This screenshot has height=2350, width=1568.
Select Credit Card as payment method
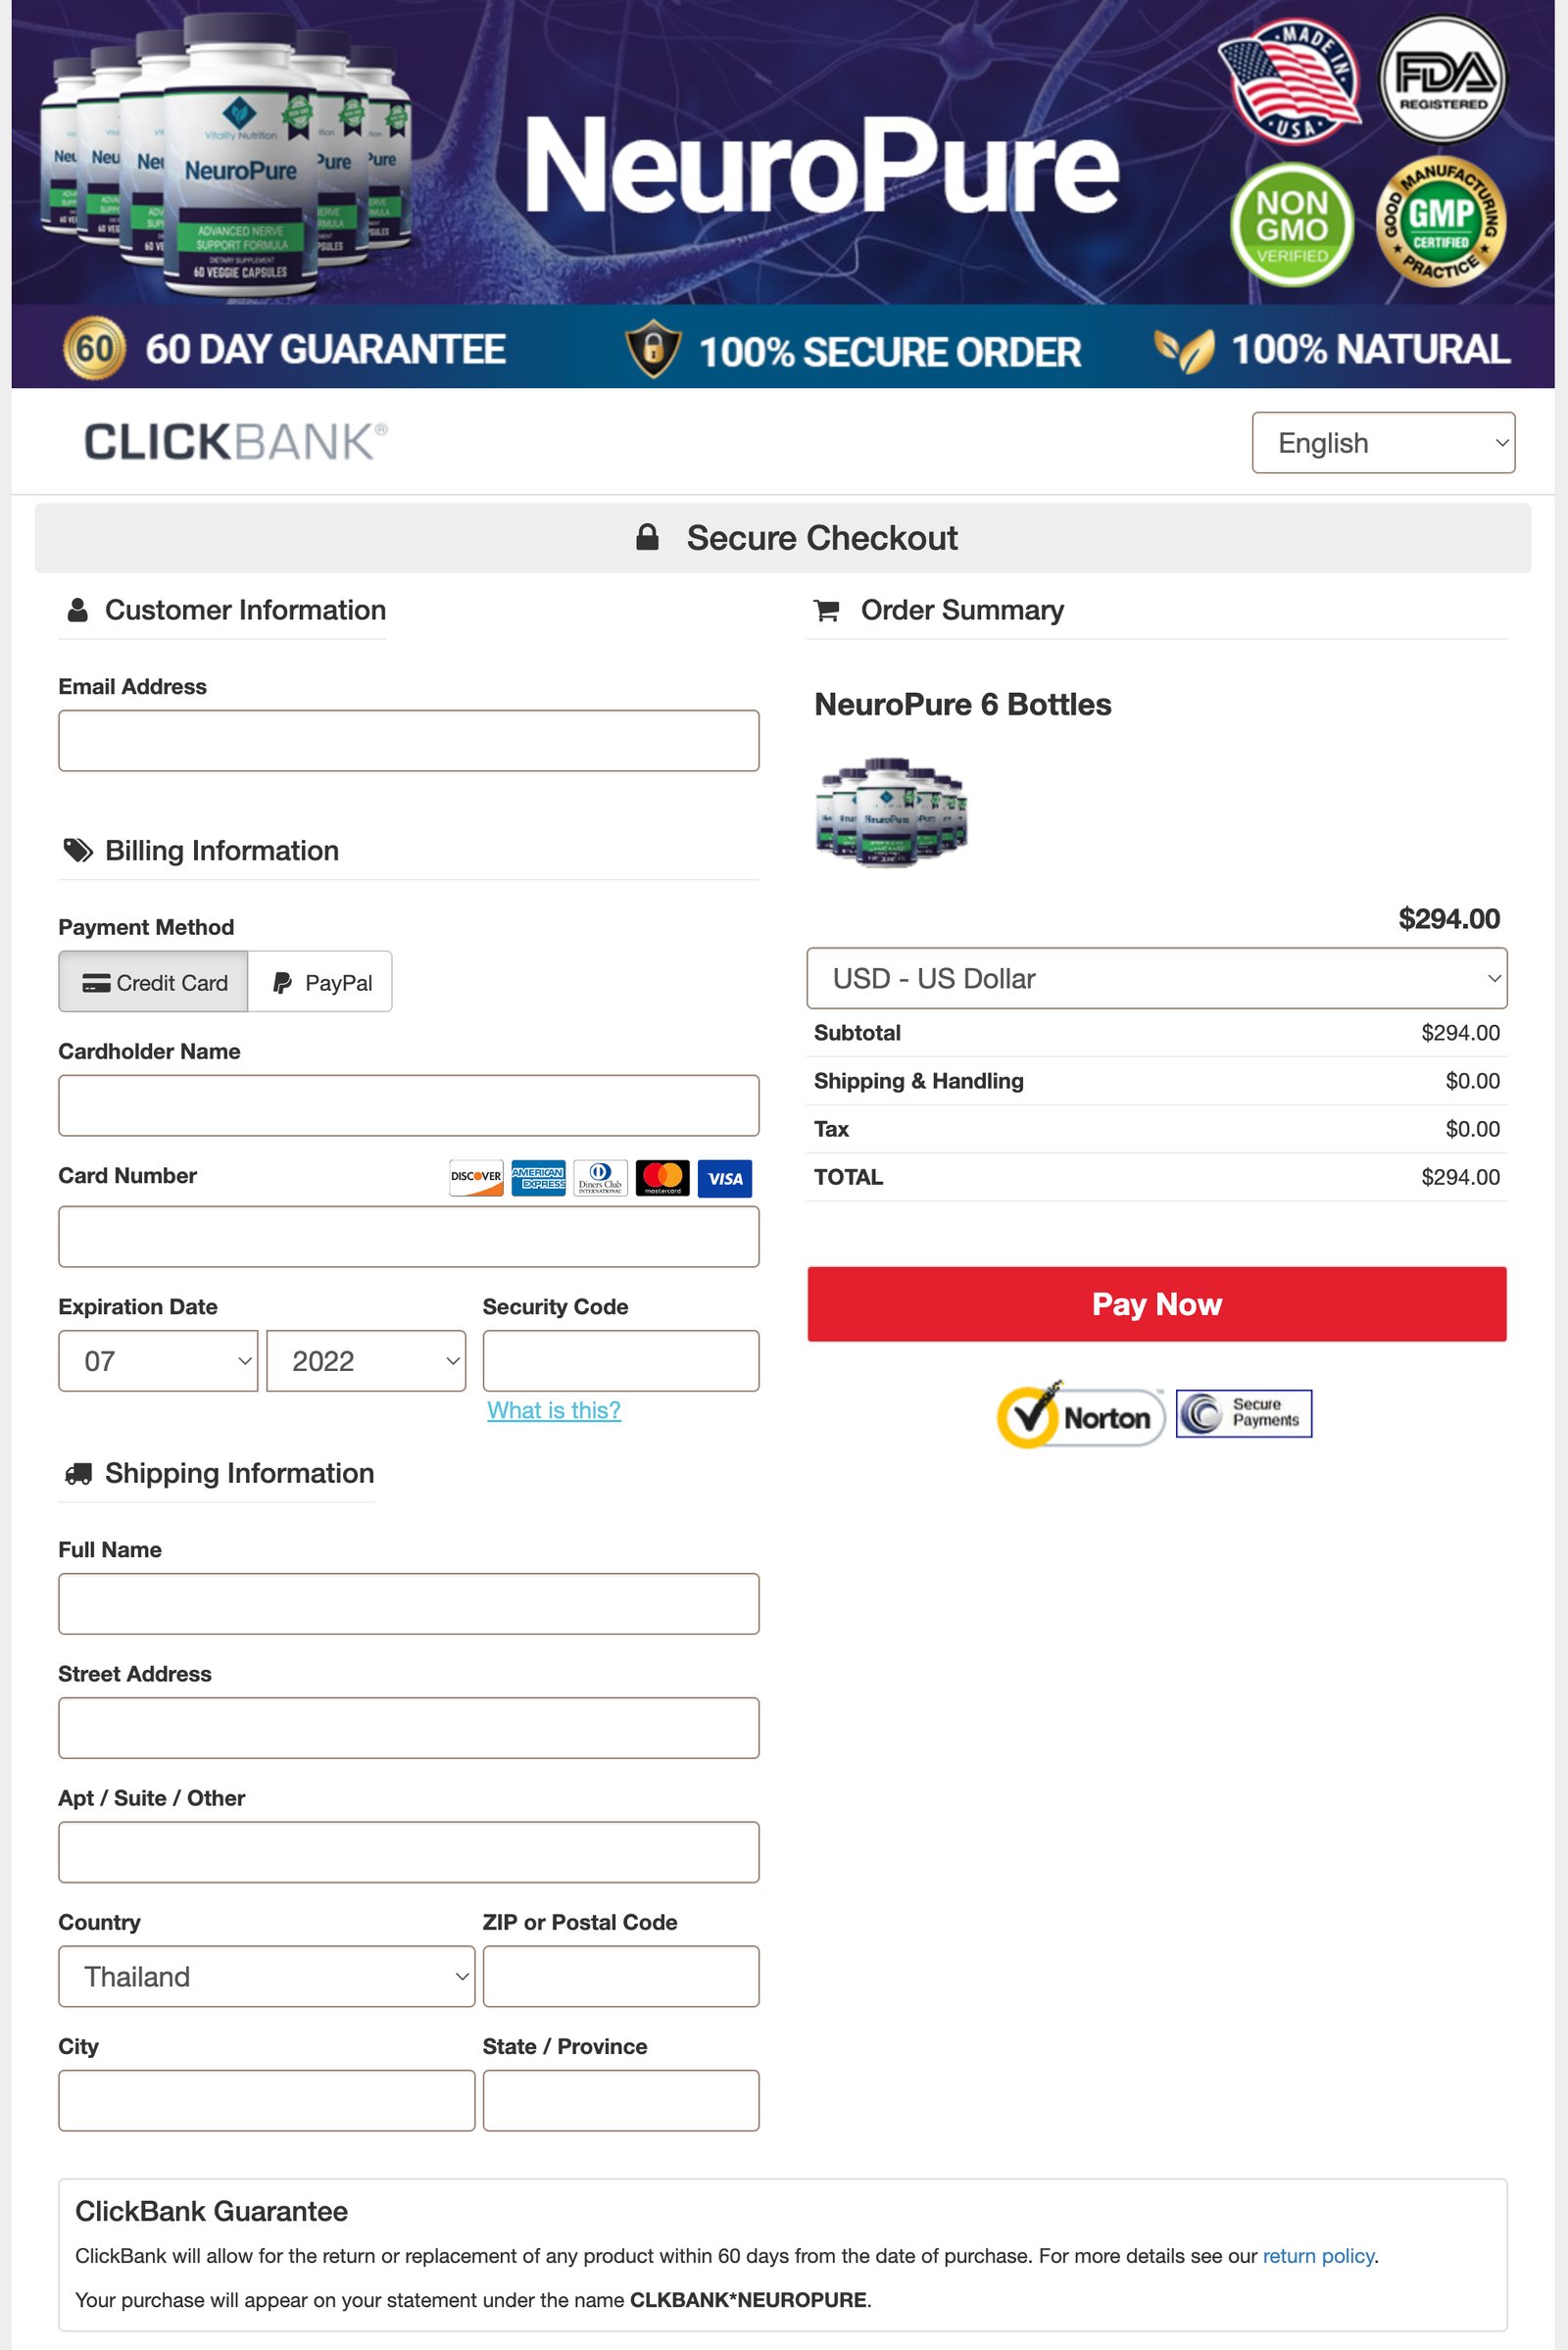tap(152, 982)
